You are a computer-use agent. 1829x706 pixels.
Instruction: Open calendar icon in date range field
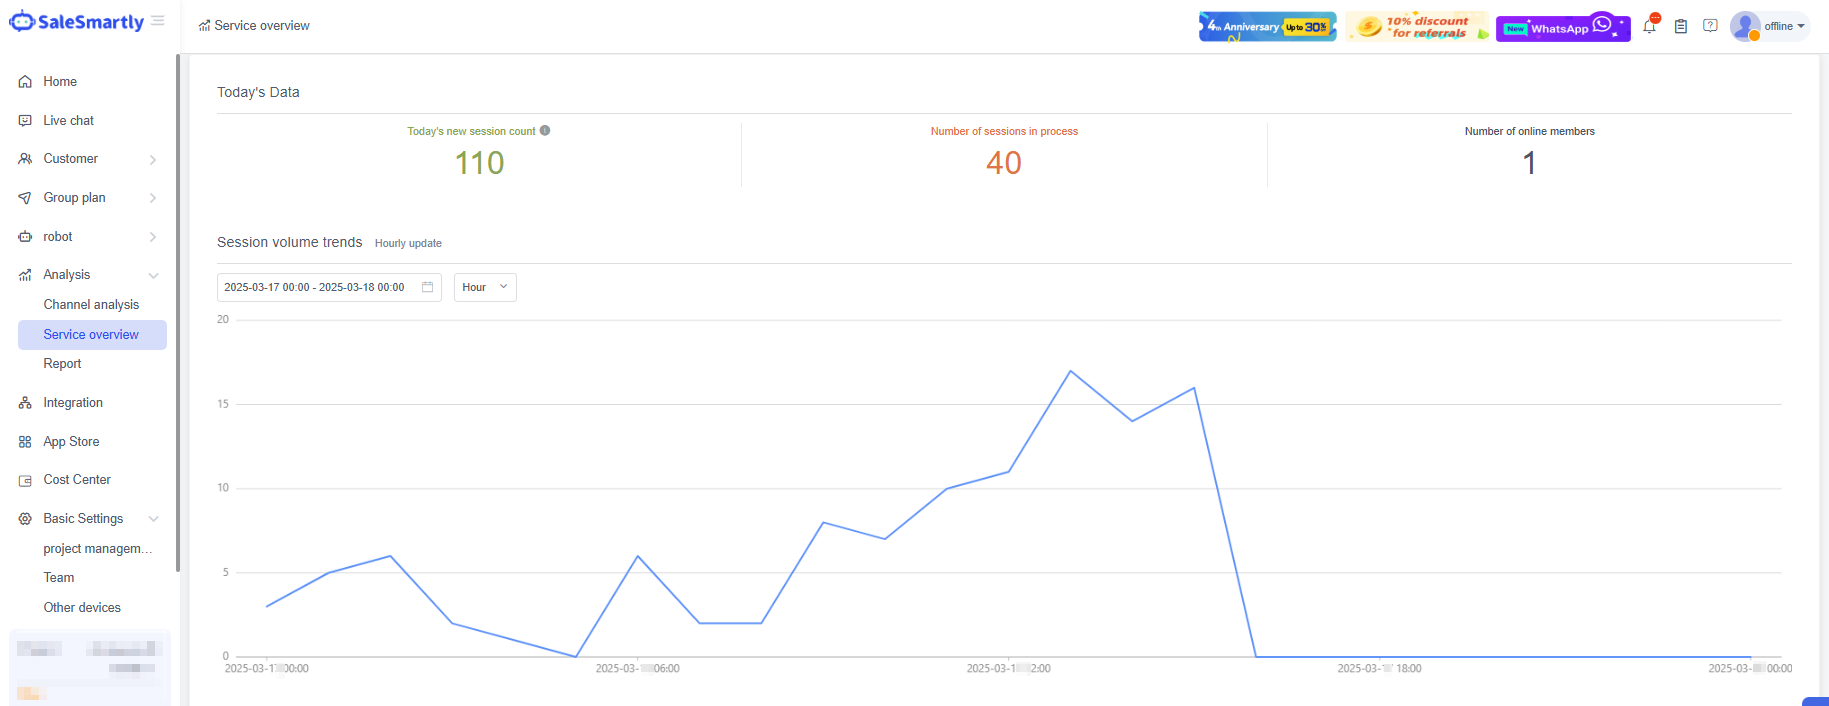(428, 287)
